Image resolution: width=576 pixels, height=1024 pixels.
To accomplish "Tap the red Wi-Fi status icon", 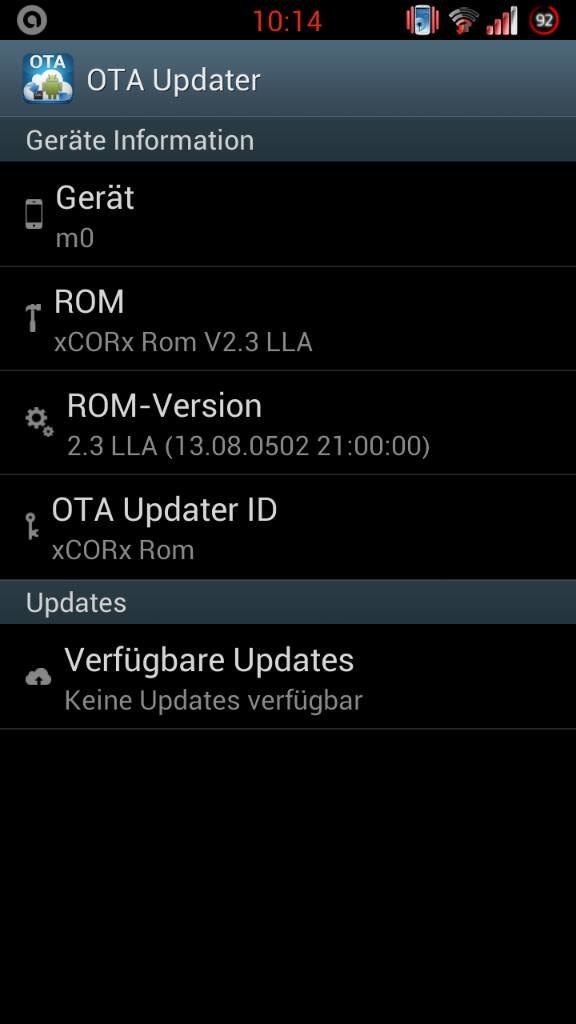I will point(464,20).
